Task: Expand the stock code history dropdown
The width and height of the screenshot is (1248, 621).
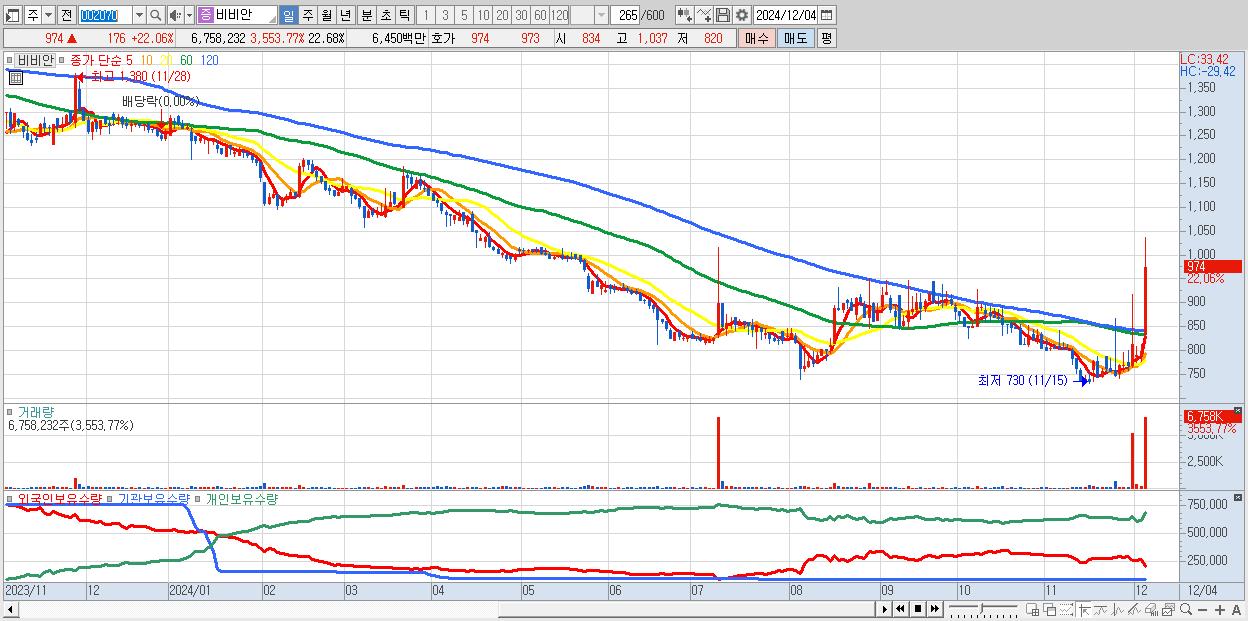Action: (139, 15)
